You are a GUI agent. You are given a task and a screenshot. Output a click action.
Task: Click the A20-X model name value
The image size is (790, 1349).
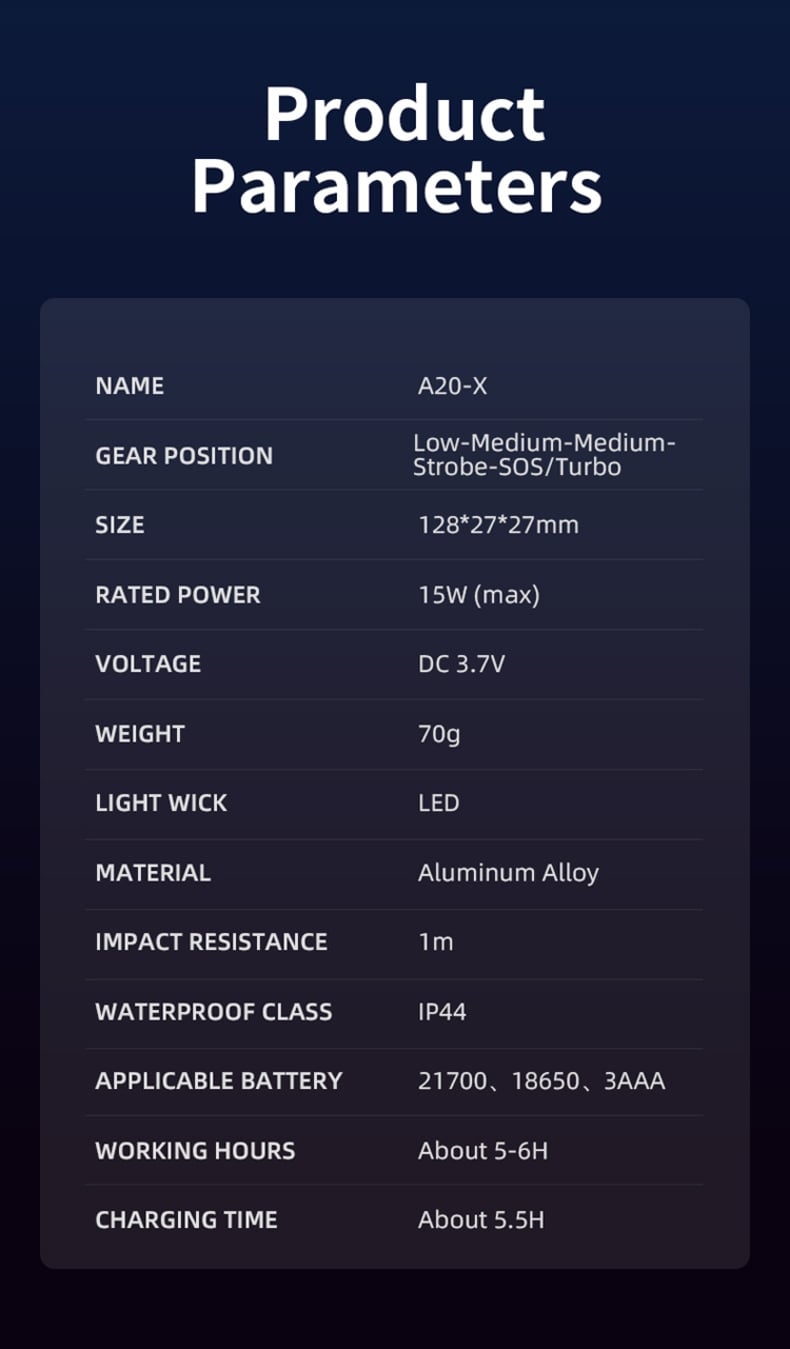click(x=452, y=386)
